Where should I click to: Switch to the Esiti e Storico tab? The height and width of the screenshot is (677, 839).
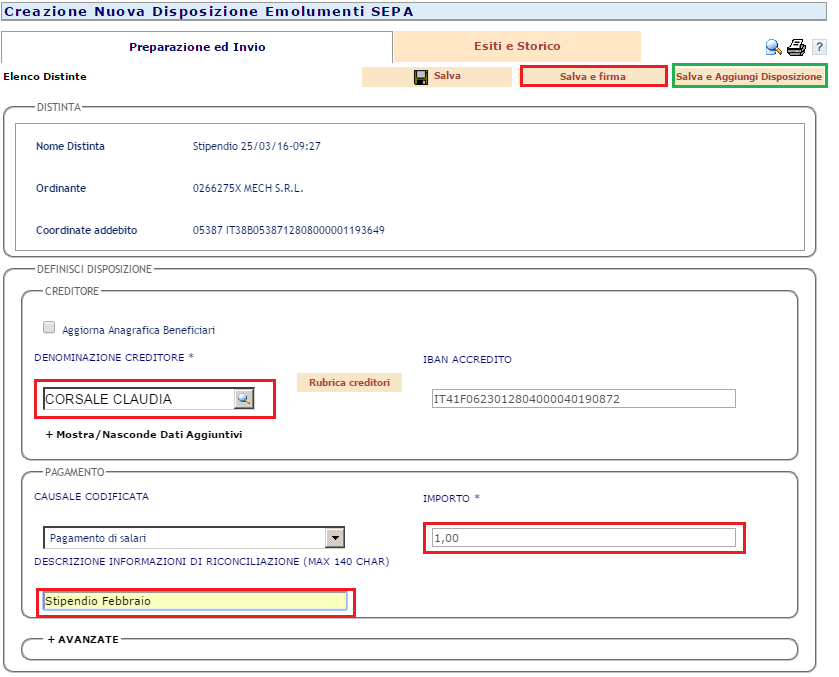pos(516,46)
